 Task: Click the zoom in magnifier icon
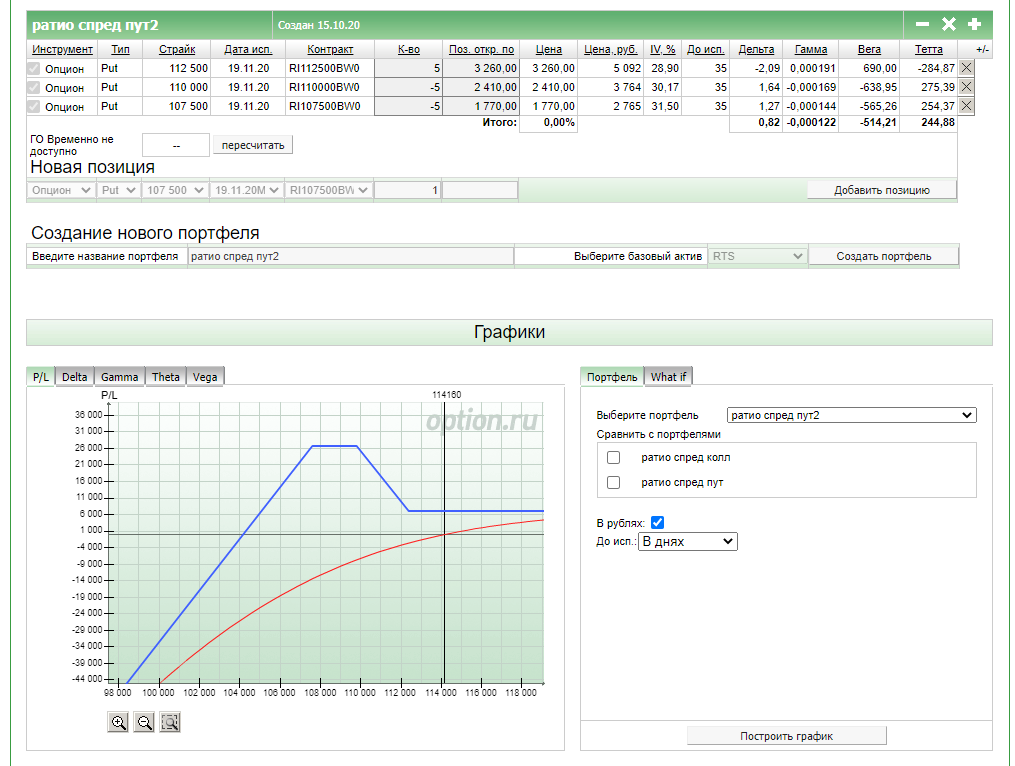[119, 722]
